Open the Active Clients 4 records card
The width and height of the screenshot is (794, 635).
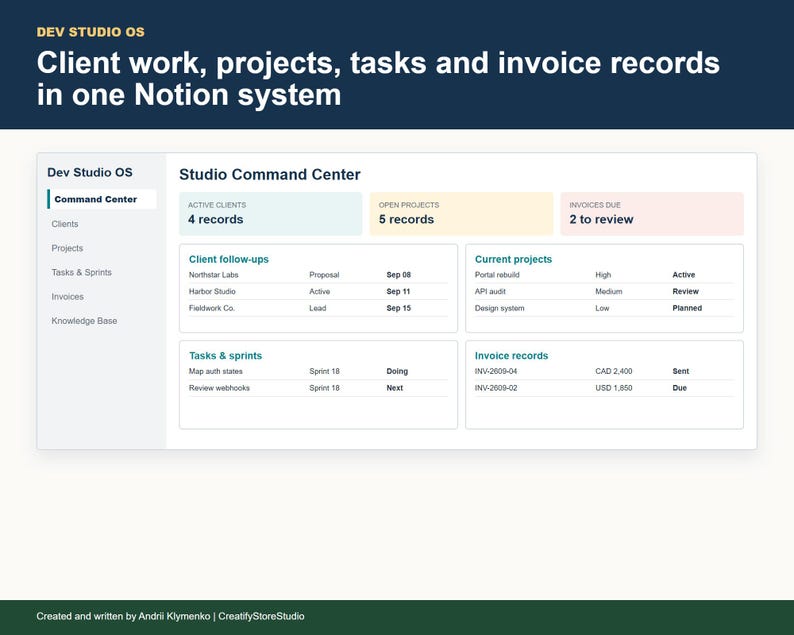(x=271, y=213)
